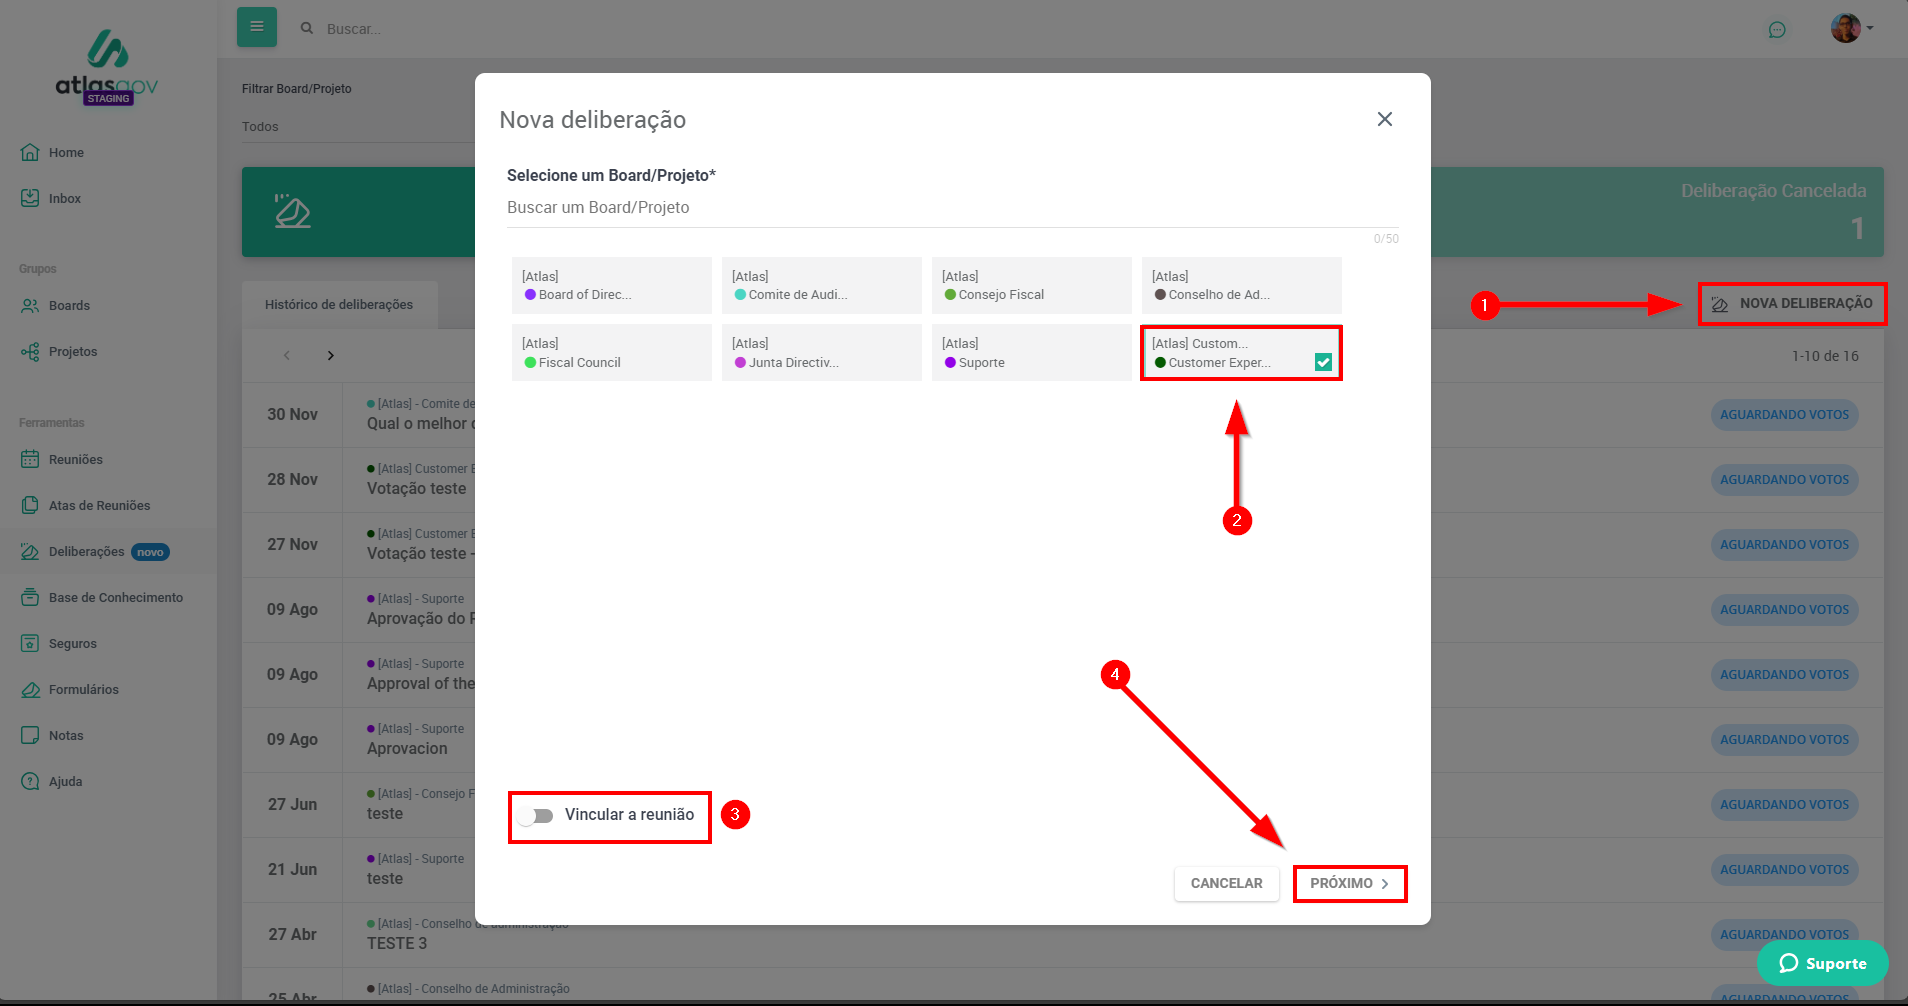
Task: Open the Seguros icon
Action: point(30,643)
